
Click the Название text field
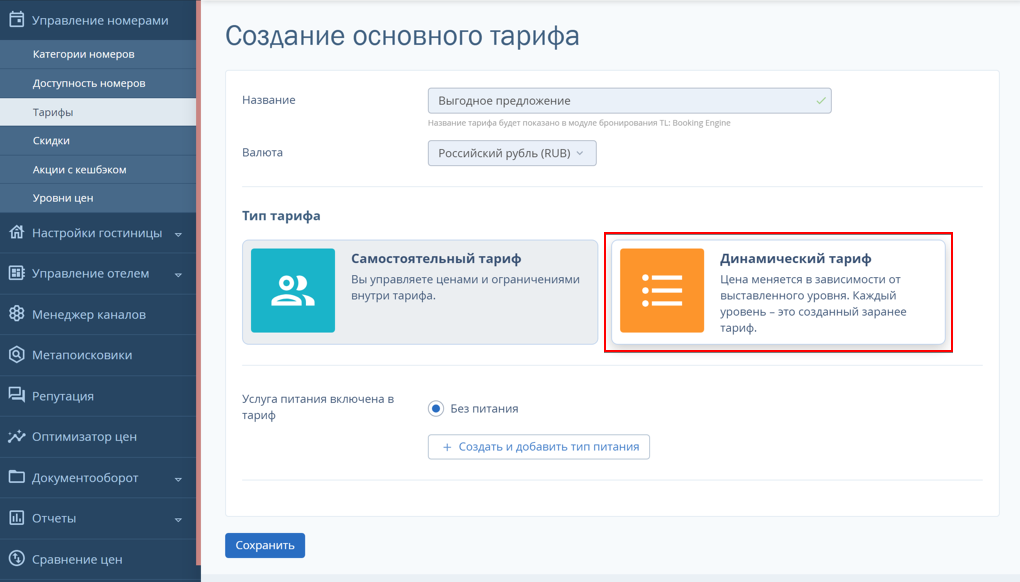tap(630, 101)
